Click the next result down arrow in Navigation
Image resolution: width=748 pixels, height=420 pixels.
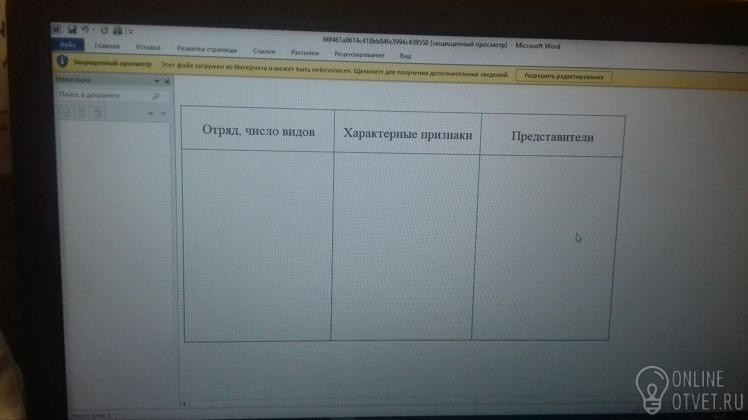163,114
